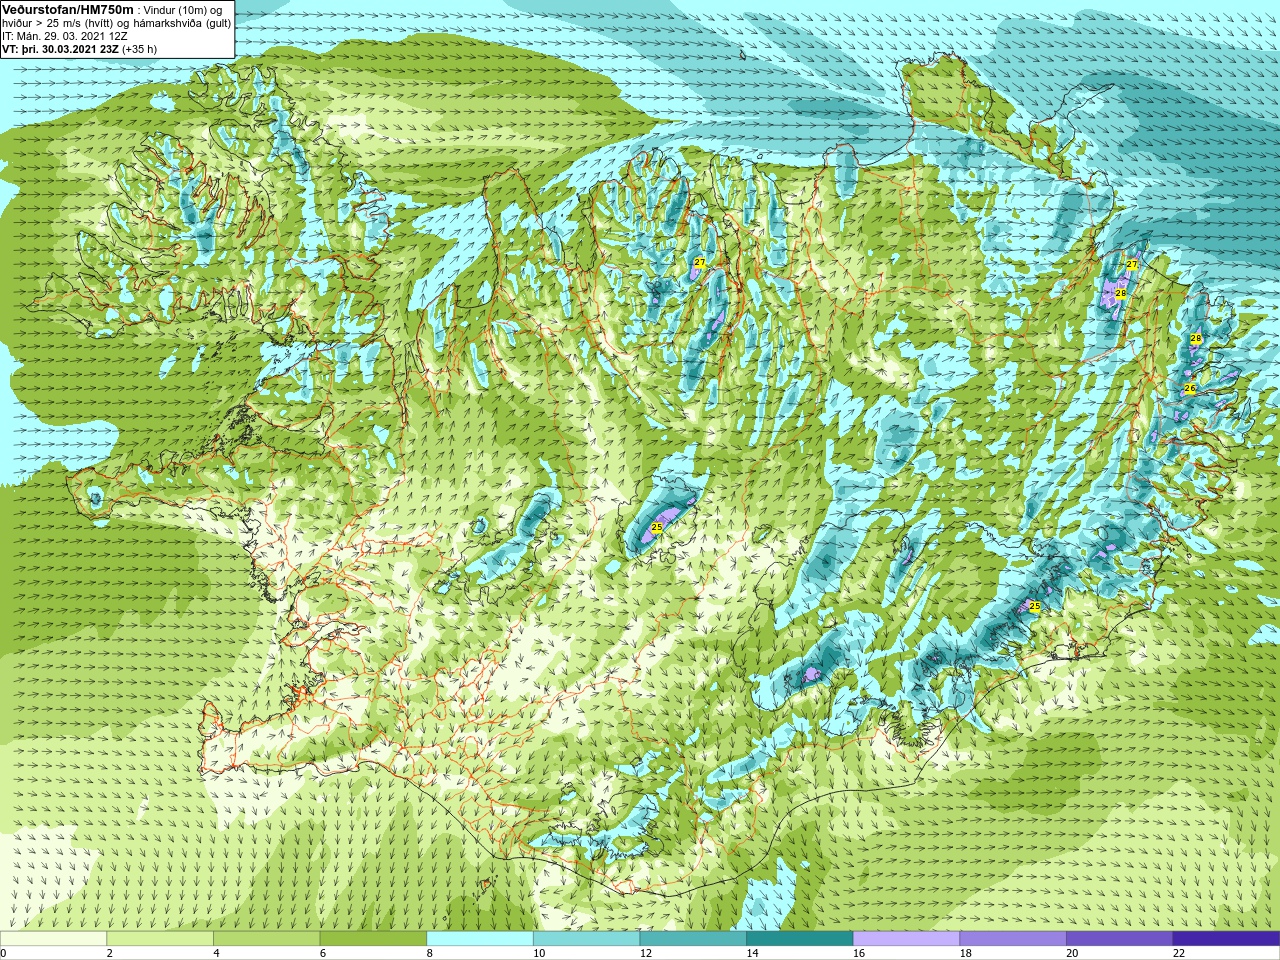The image size is (1280, 960).
Task: Click the legend scale number 14
Action: [752, 953]
